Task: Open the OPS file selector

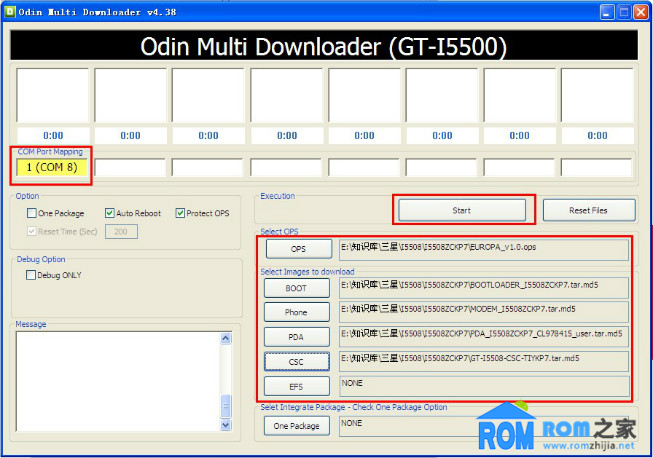Action: 299,249
